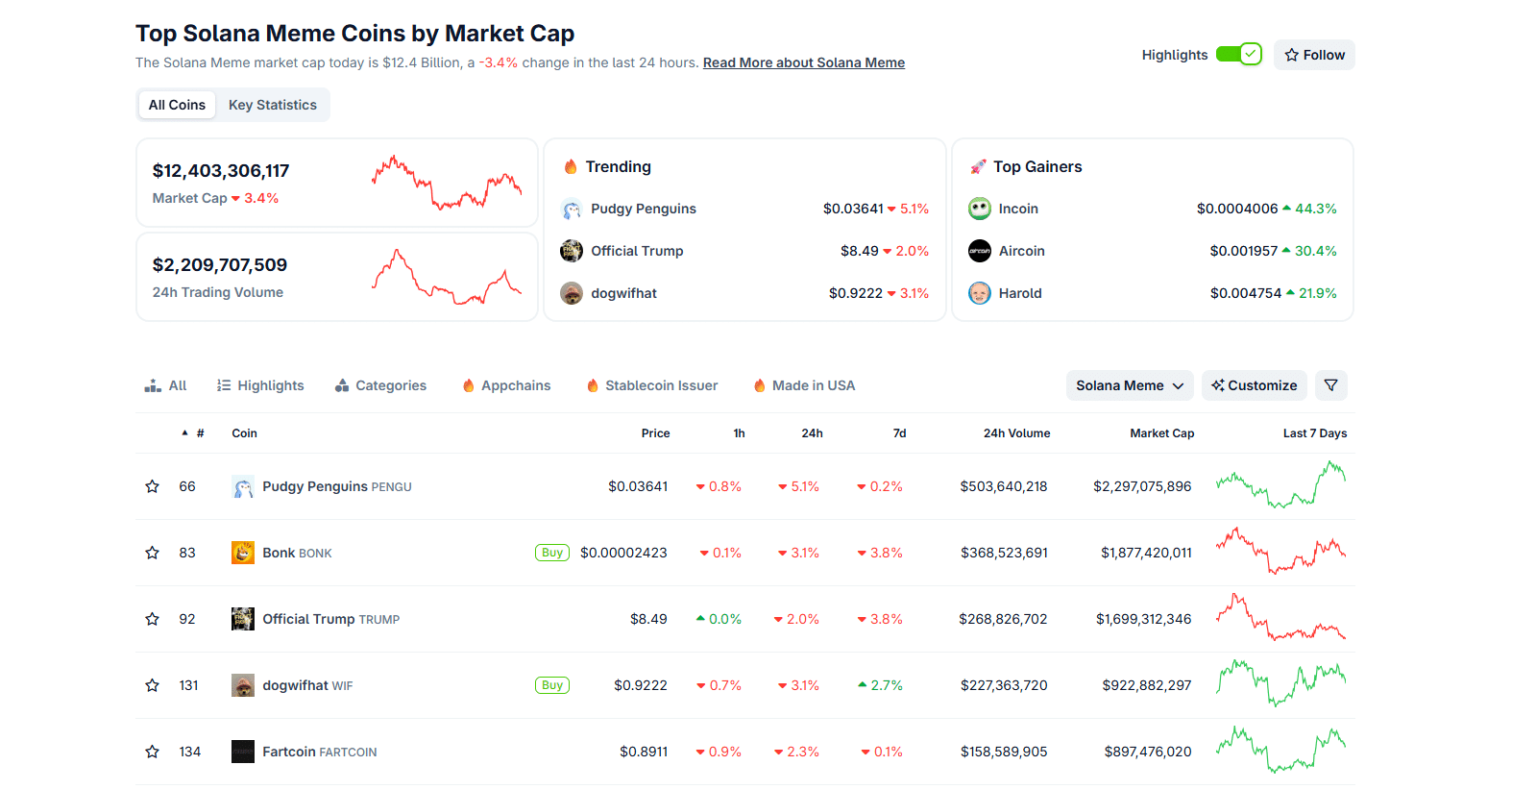
Task: Open the Read More about Solana Meme link
Action: (x=803, y=62)
